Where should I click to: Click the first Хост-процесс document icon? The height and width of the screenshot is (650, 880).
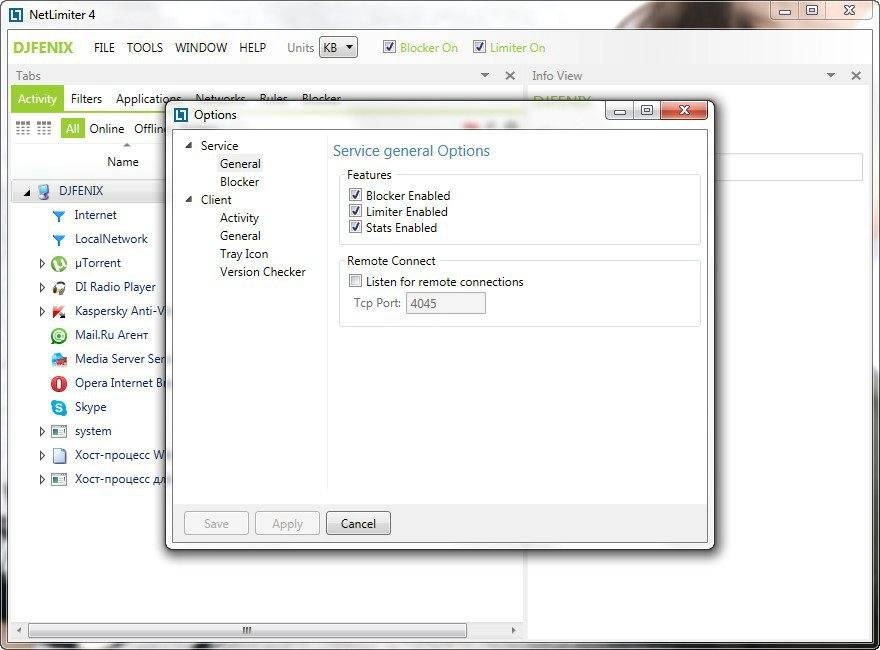[58, 455]
